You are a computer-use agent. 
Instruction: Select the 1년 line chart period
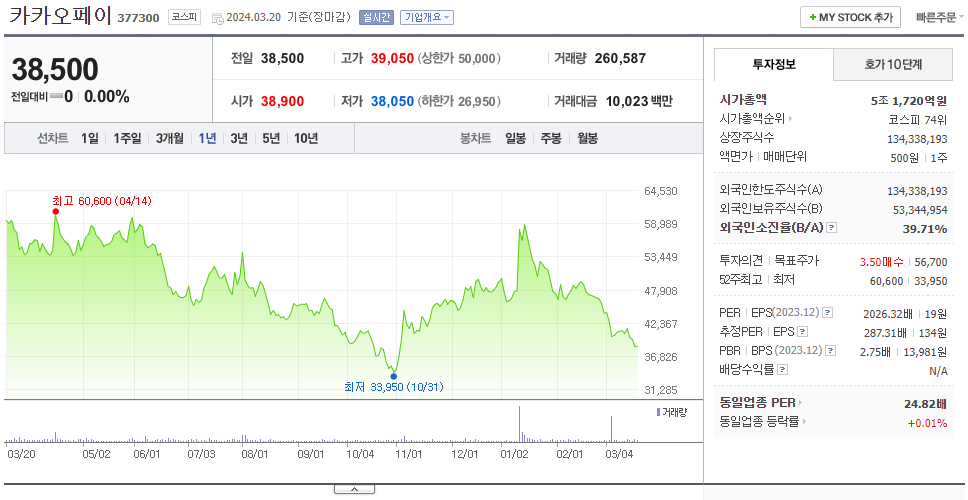(207, 139)
